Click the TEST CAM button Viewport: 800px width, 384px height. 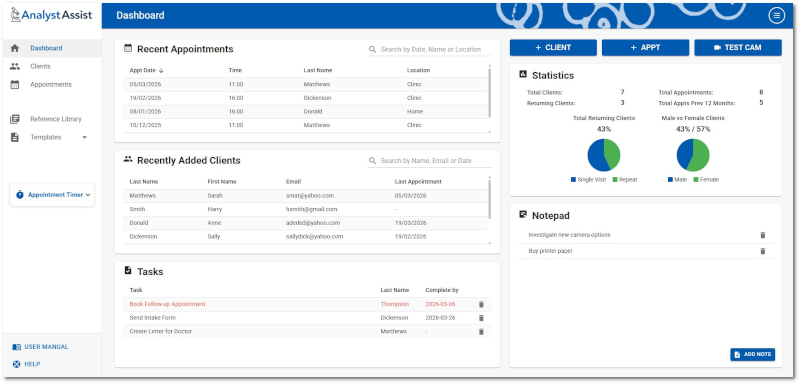click(x=738, y=47)
